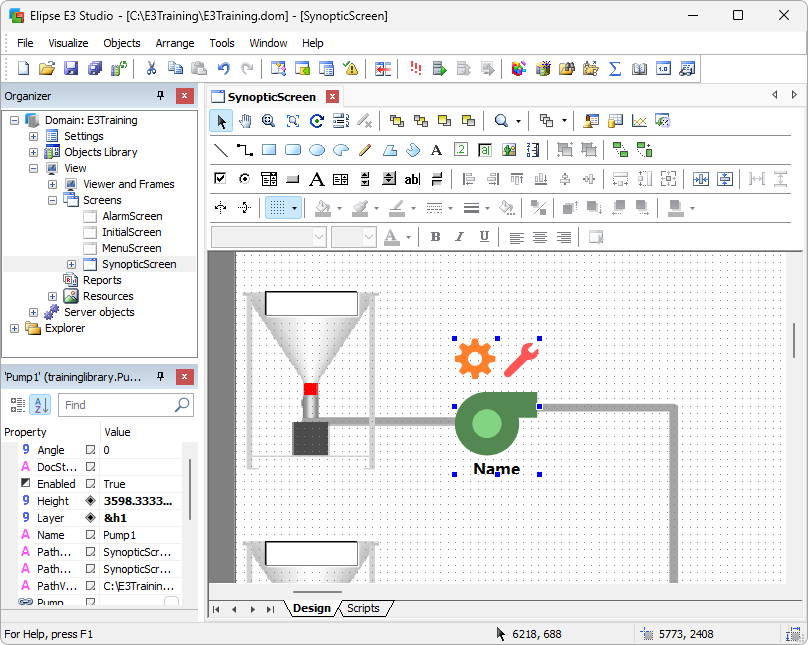The image size is (808, 645).
Task: Toggle italic text formatting
Action: (x=460, y=237)
